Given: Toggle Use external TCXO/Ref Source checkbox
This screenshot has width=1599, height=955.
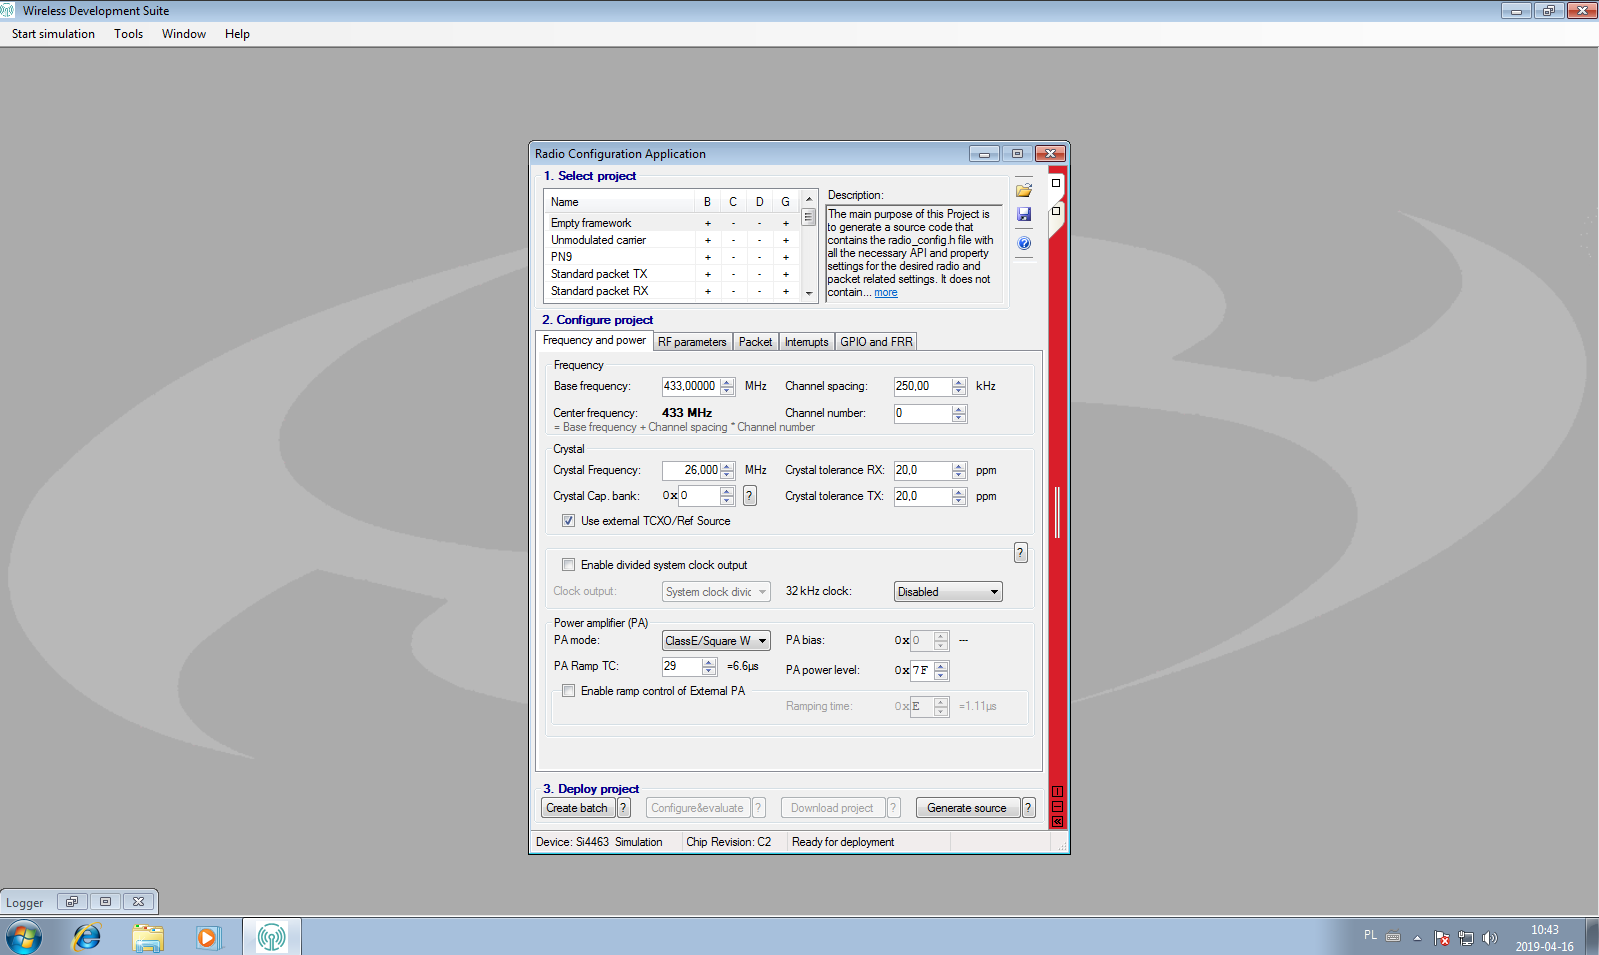Looking at the screenshot, I should [x=568, y=520].
